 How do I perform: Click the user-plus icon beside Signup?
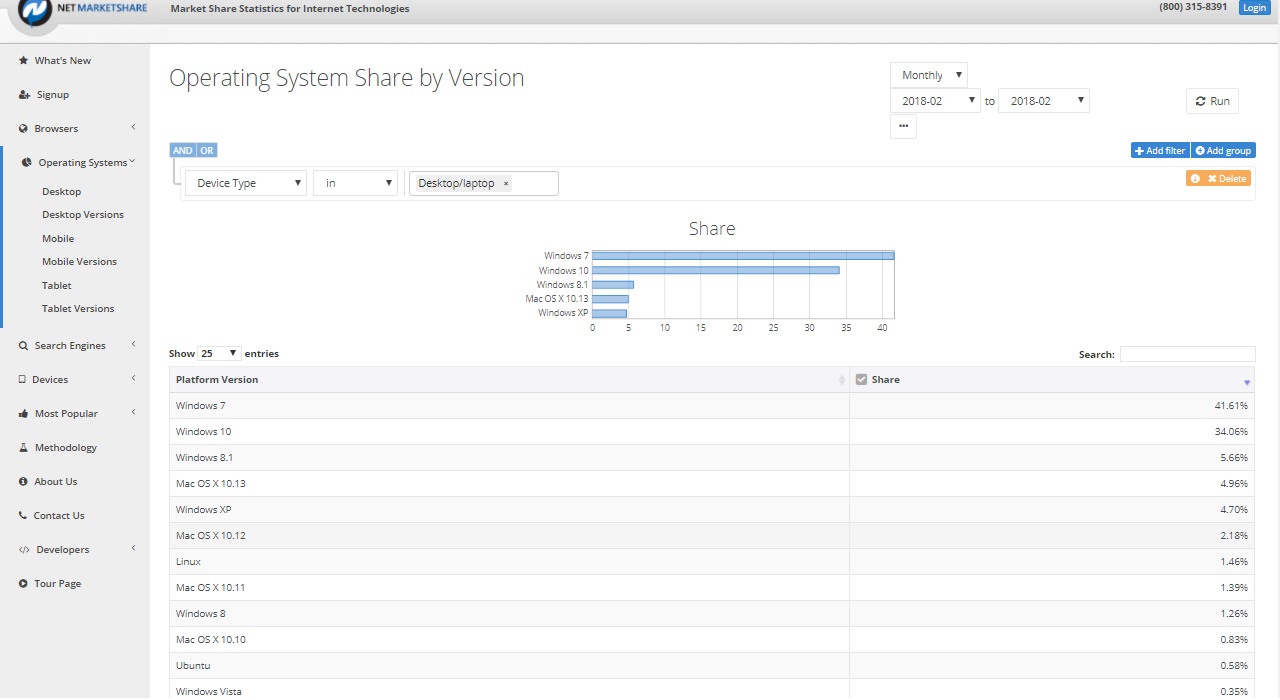[24, 95]
